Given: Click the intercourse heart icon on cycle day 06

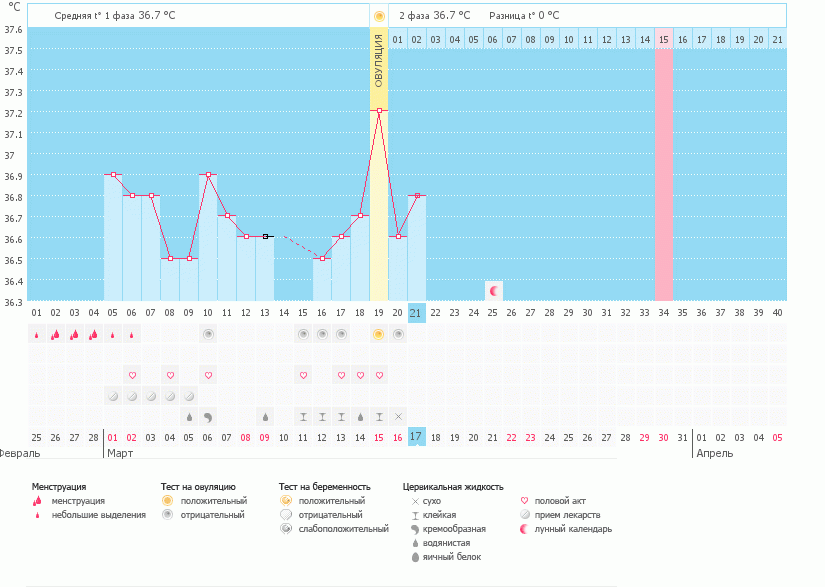Looking at the screenshot, I should tap(132, 375).
